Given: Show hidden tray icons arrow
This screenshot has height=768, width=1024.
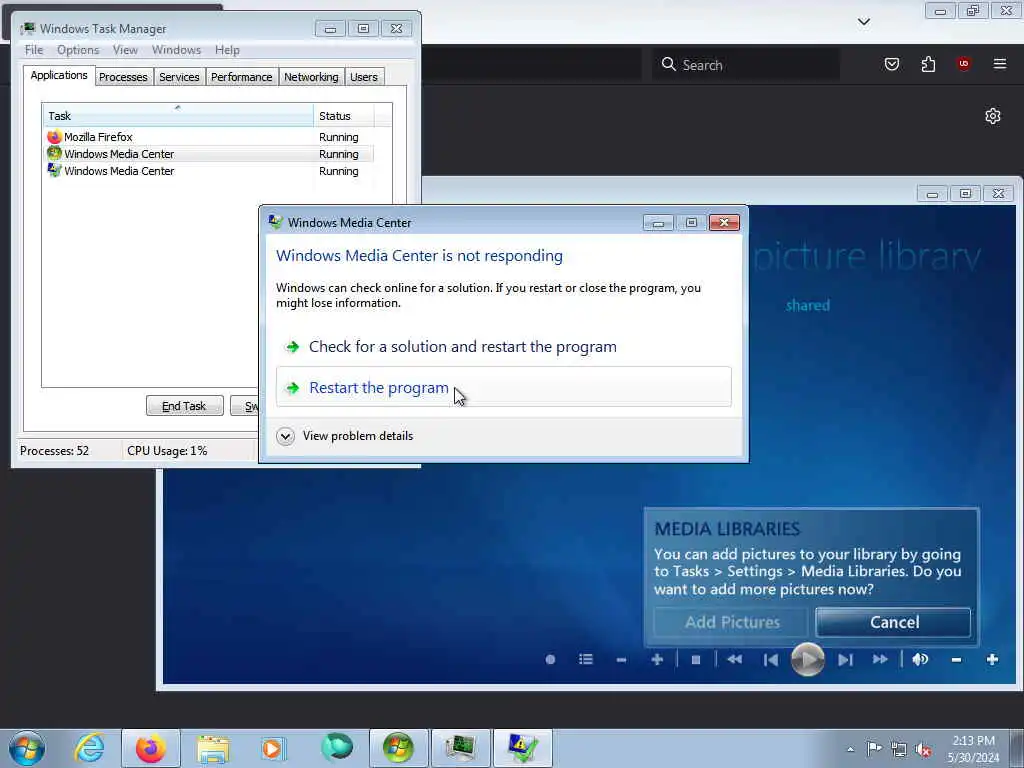Looking at the screenshot, I should 850,749.
